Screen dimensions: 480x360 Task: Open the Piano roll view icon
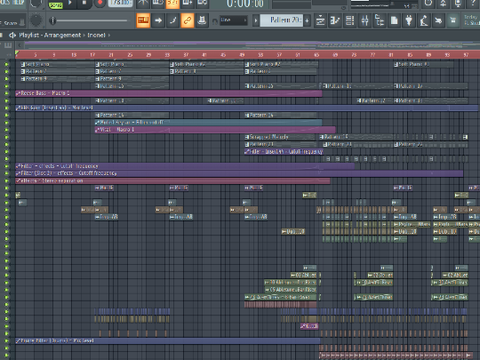click(x=335, y=21)
